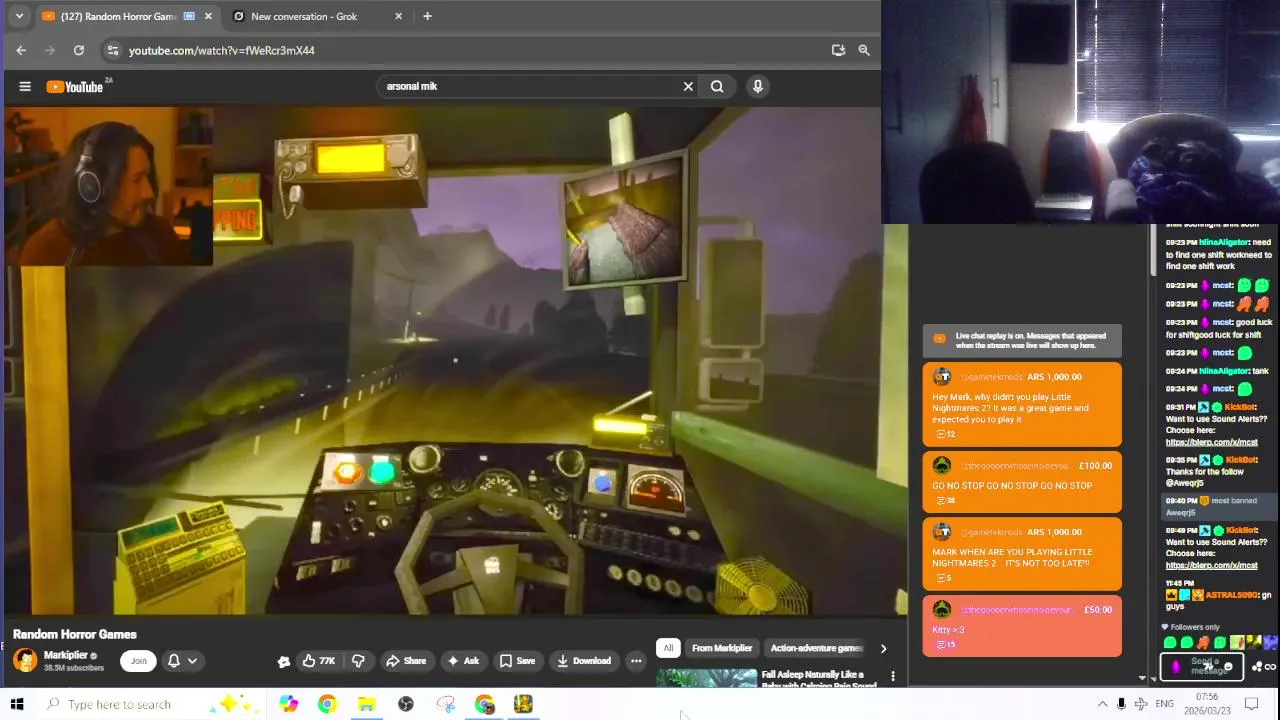Expand the 5 replies on LITTLE NIGHTMARES 2 chat

944,578
